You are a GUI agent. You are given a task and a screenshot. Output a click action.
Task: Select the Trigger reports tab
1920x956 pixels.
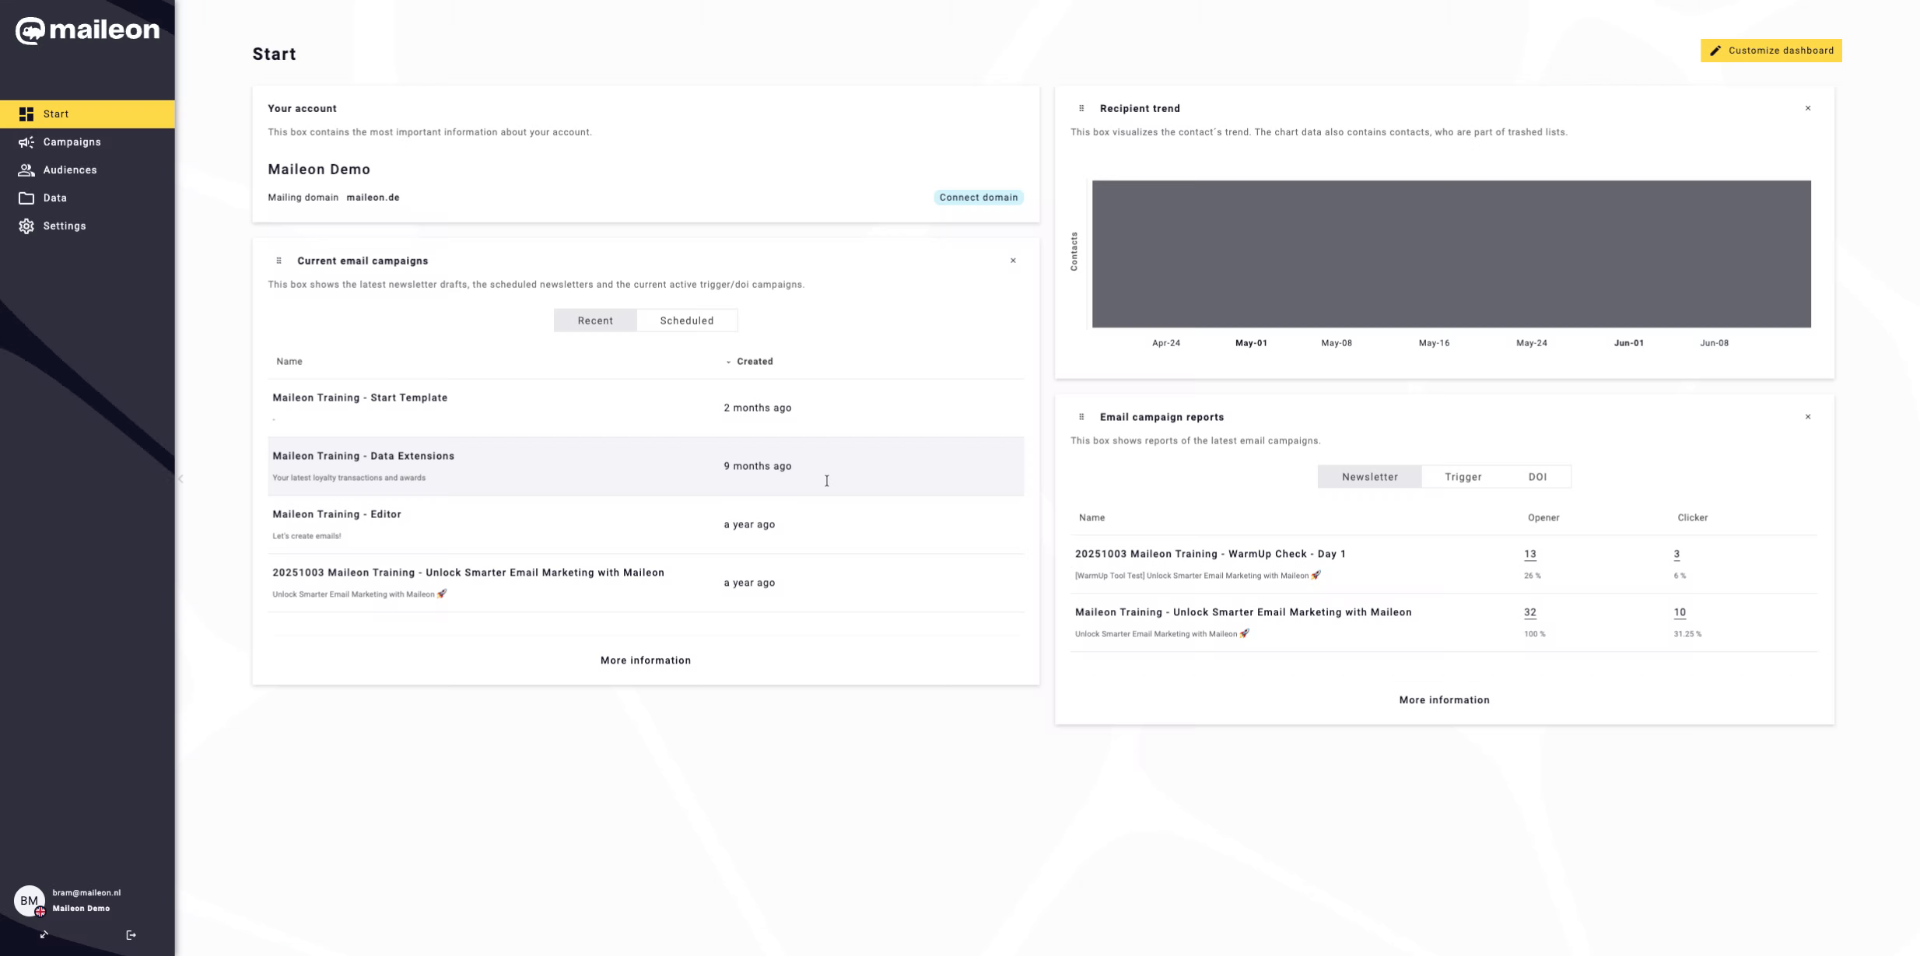coord(1463,477)
